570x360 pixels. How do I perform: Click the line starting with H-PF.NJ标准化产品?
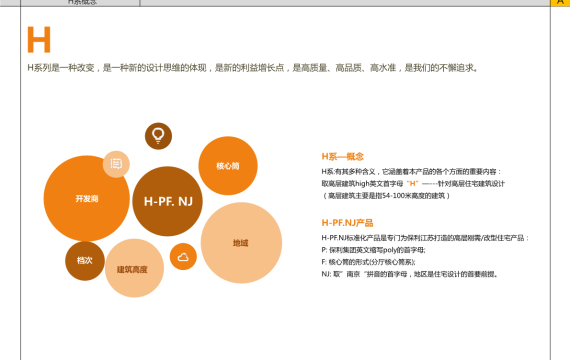(425, 238)
